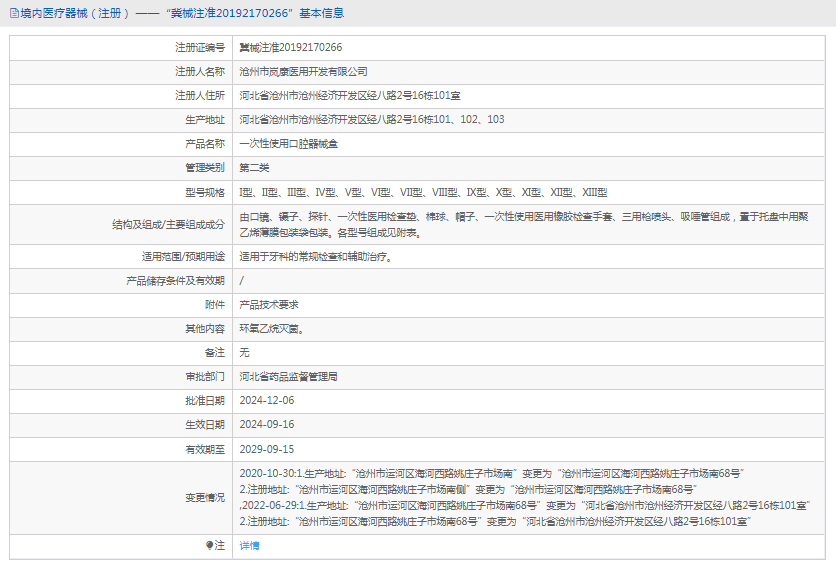The width and height of the screenshot is (836, 565).
Task: Click the 变更情况 label
Action: [x=205, y=497]
